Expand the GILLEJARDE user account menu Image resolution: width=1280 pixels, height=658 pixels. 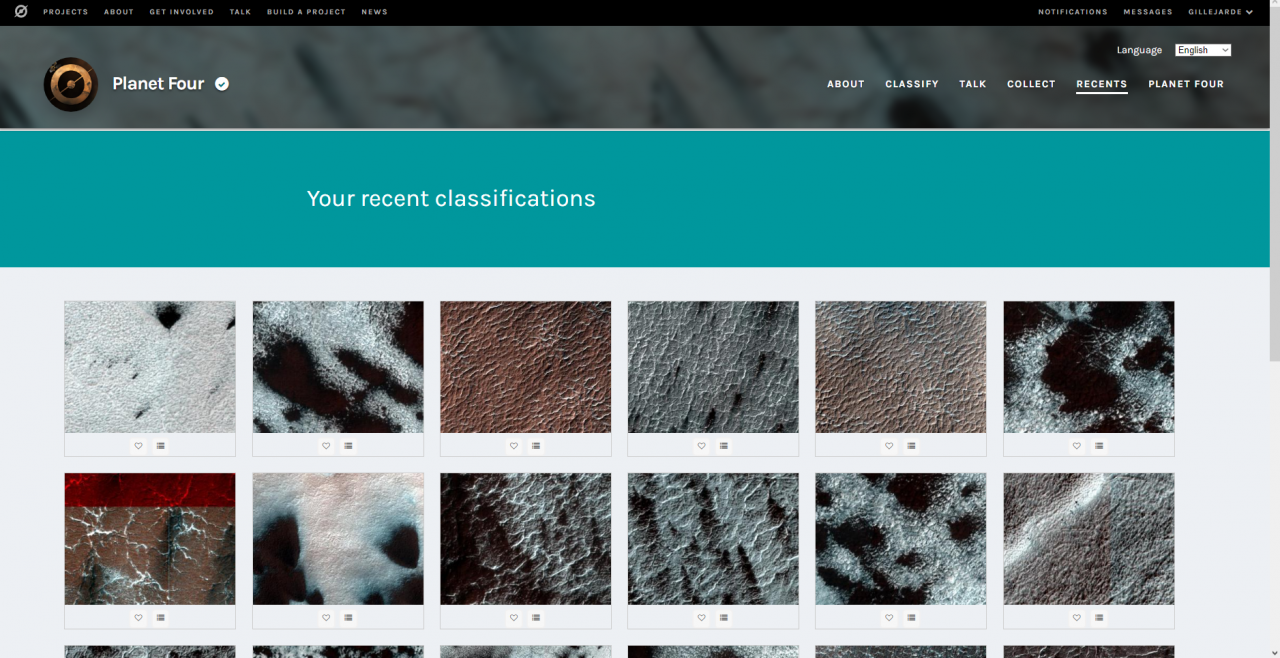[x=1220, y=12]
